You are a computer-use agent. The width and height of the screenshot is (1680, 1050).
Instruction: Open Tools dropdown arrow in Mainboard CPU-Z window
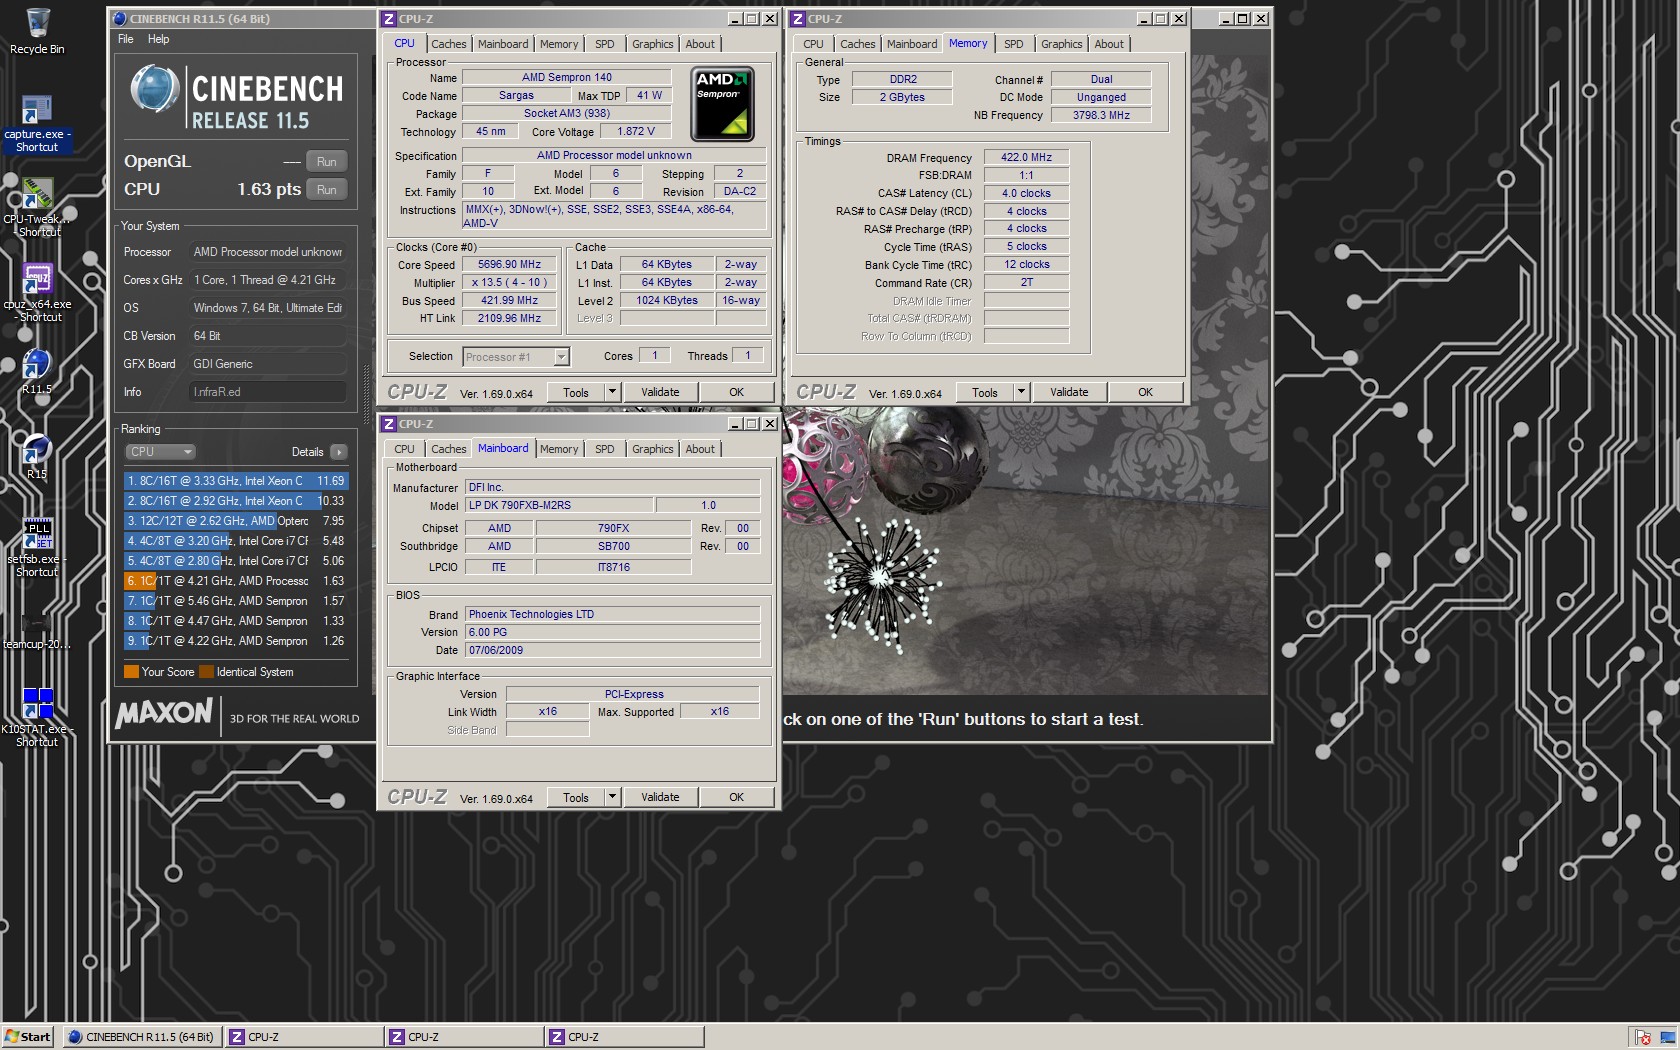(613, 798)
